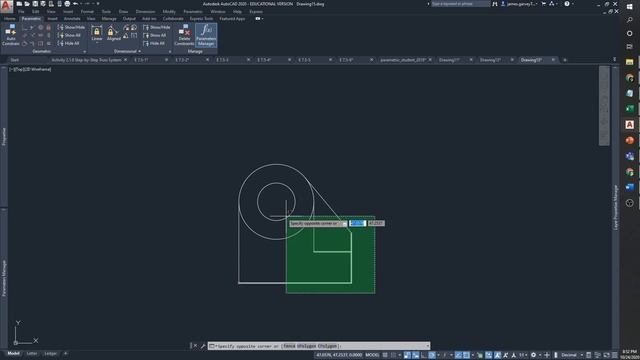Click the search keyword input field
The width and height of the screenshot is (640, 360).
tap(460, 4)
